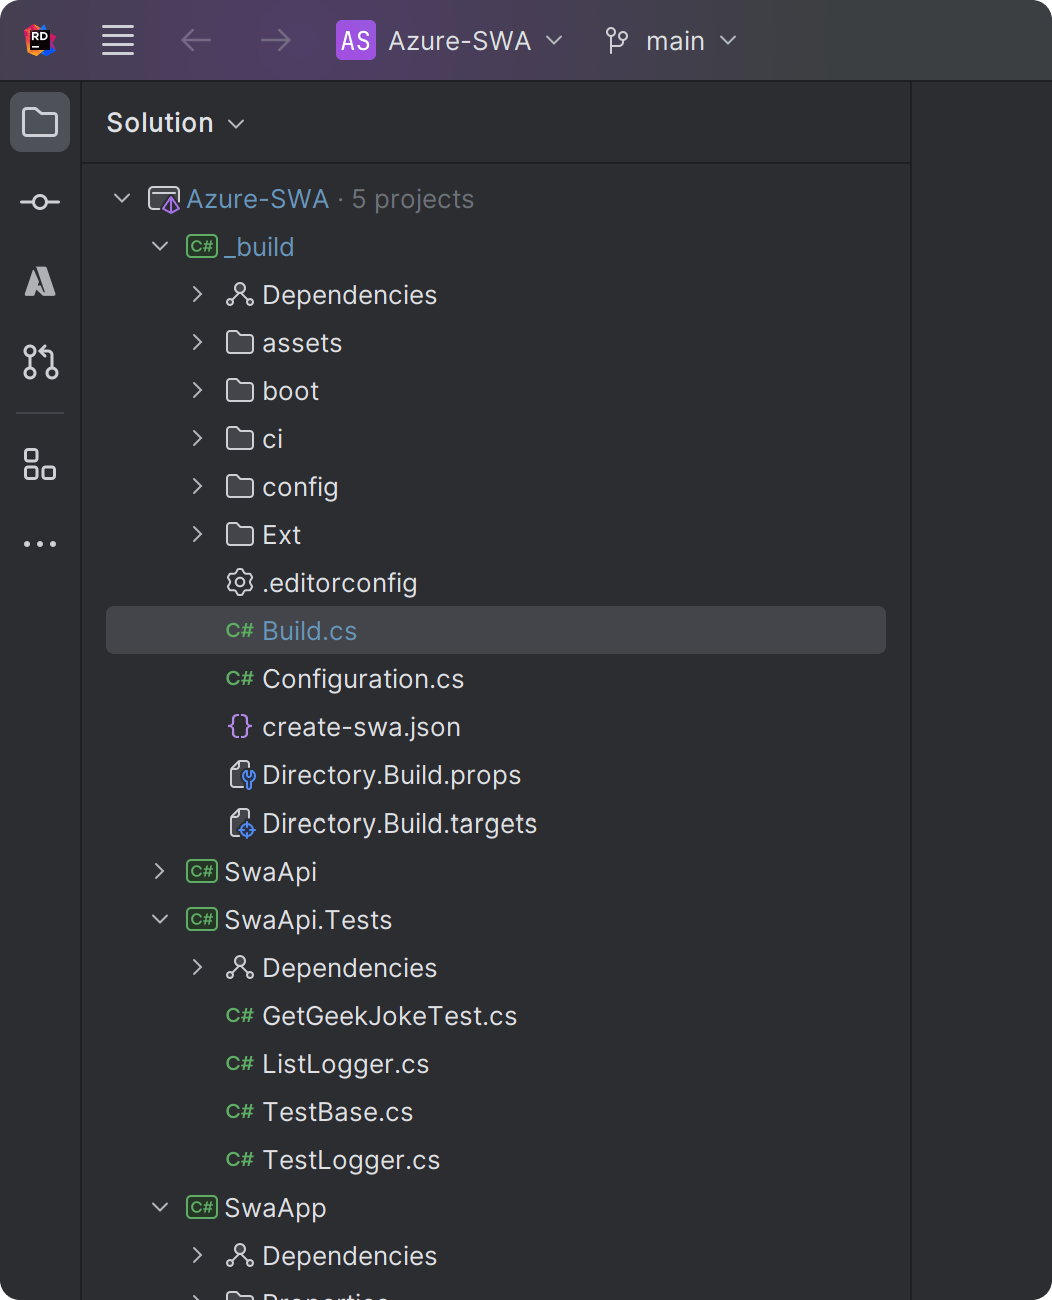Select the Build.cs file
Viewport: 1052px width, 1300px height.
click(x=309, y=630)
